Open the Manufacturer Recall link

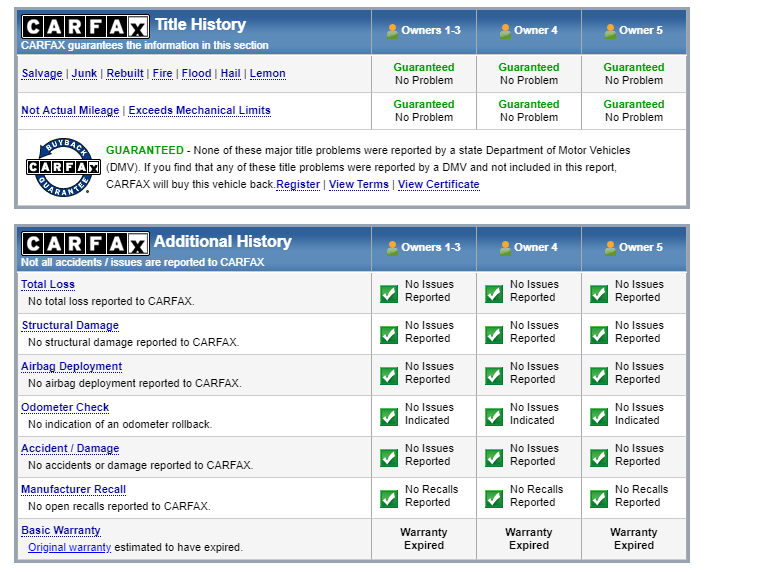click(x=74, y=490)
